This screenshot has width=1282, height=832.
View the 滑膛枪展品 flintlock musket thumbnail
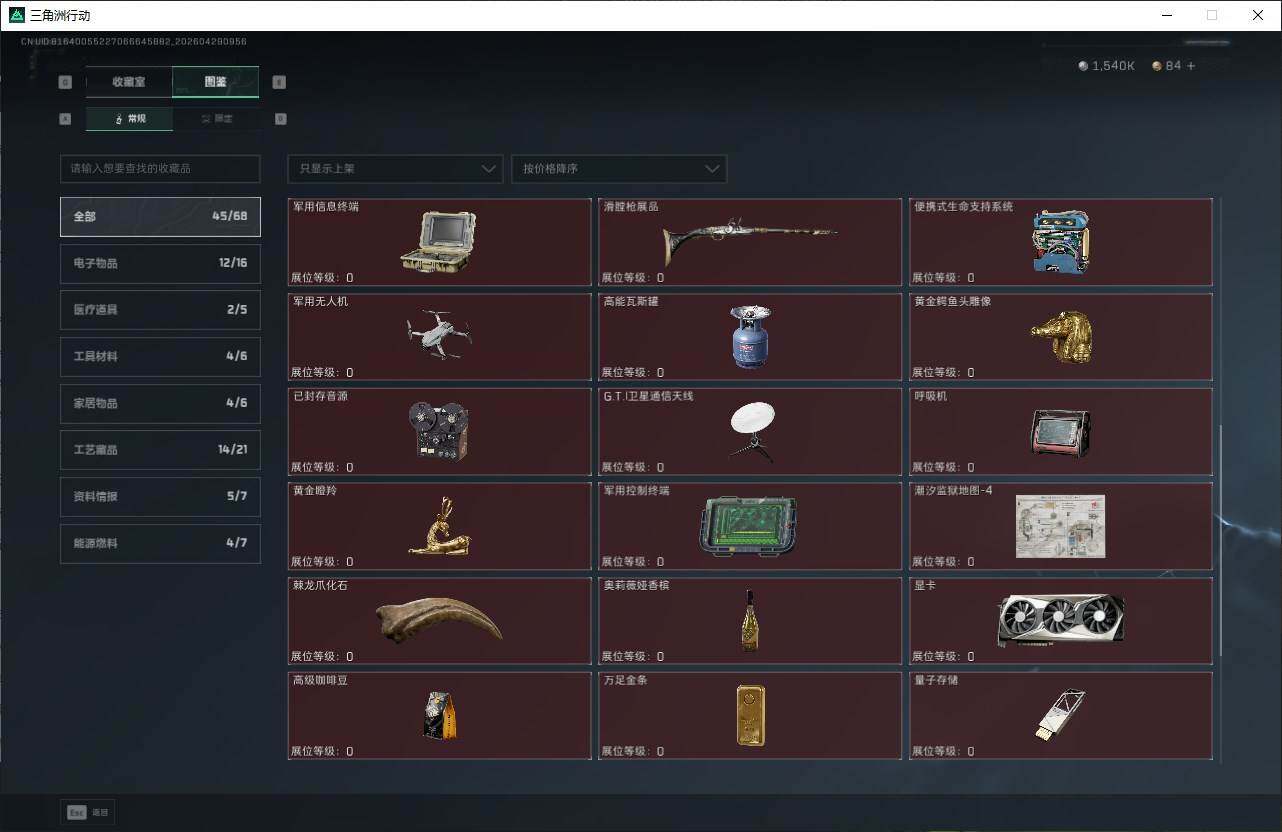pyautogui.click(x=750, y=240)
